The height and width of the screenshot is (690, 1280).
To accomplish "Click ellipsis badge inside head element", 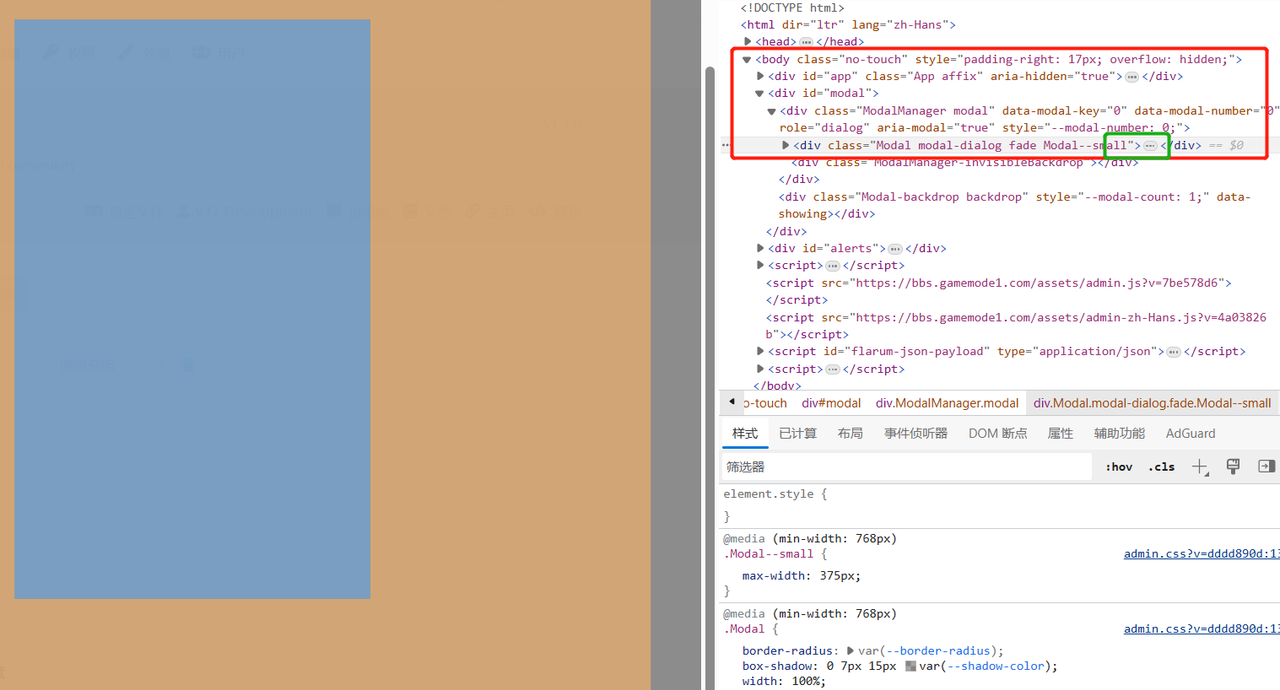I will pos(806,42).
